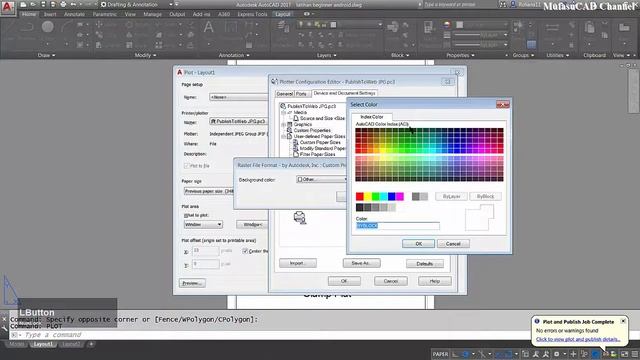The height and width of the screenshot is (360, 640).
Task: Switch to the Insert ribbon tab
Action: click(50, 14)
